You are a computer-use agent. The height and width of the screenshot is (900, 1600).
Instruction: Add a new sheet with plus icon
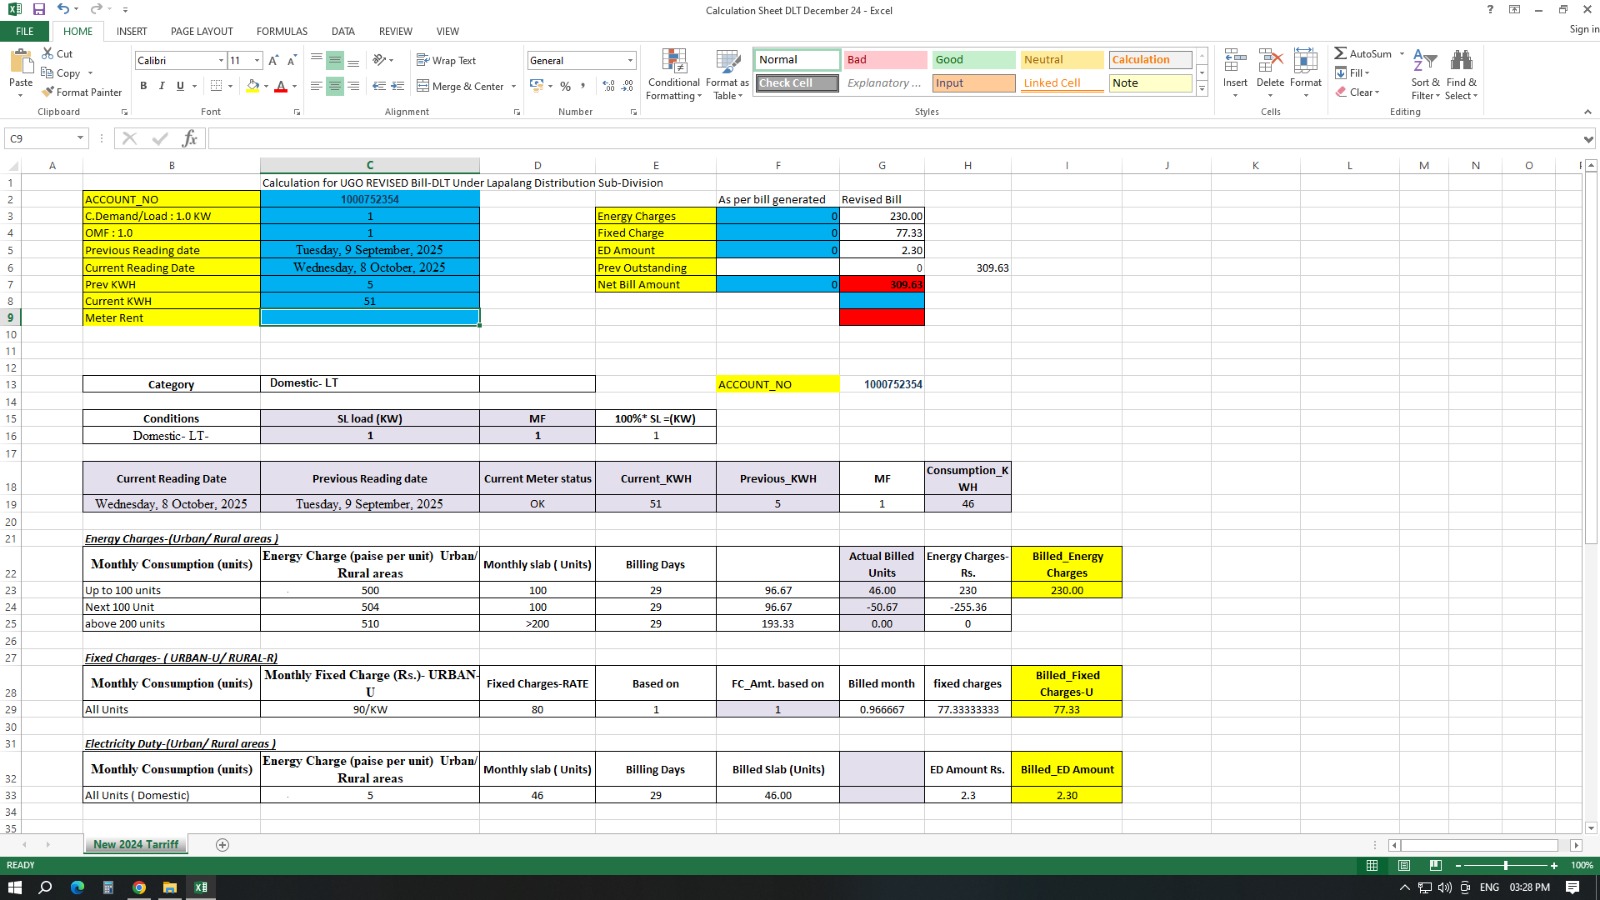(x=222, y=845)
